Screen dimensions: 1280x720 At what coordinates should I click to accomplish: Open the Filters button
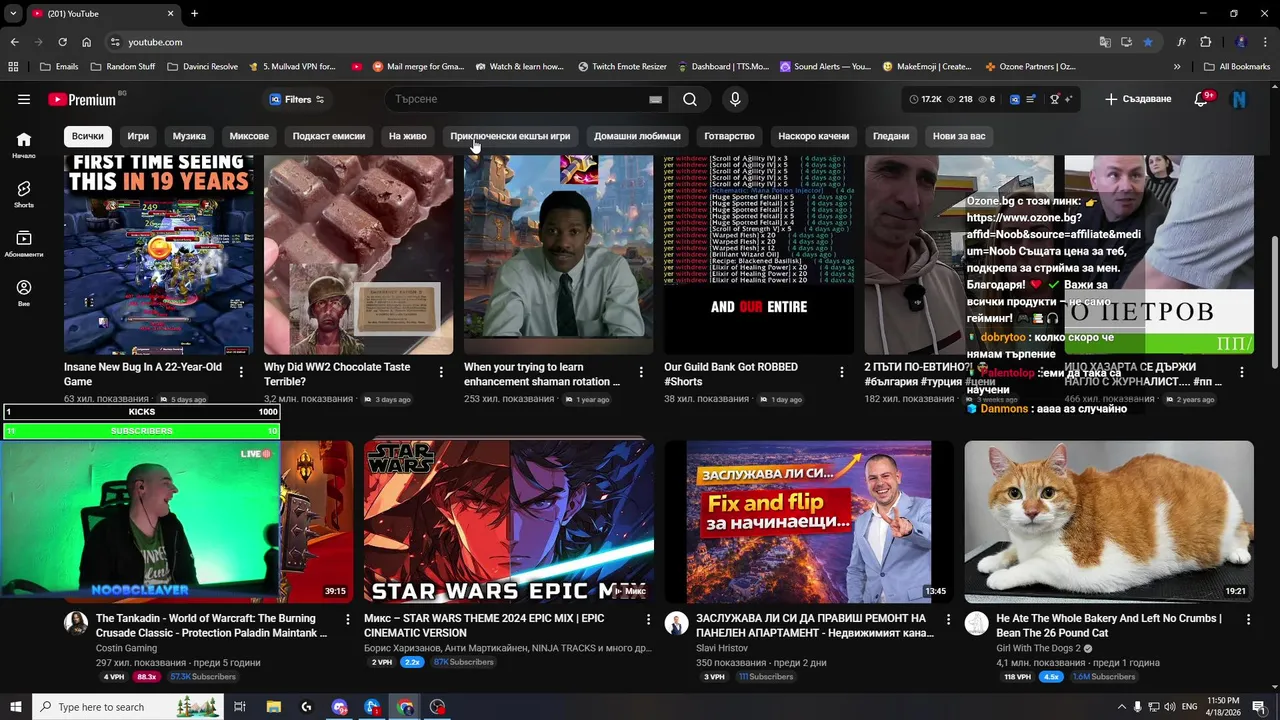tap(297, 99)
